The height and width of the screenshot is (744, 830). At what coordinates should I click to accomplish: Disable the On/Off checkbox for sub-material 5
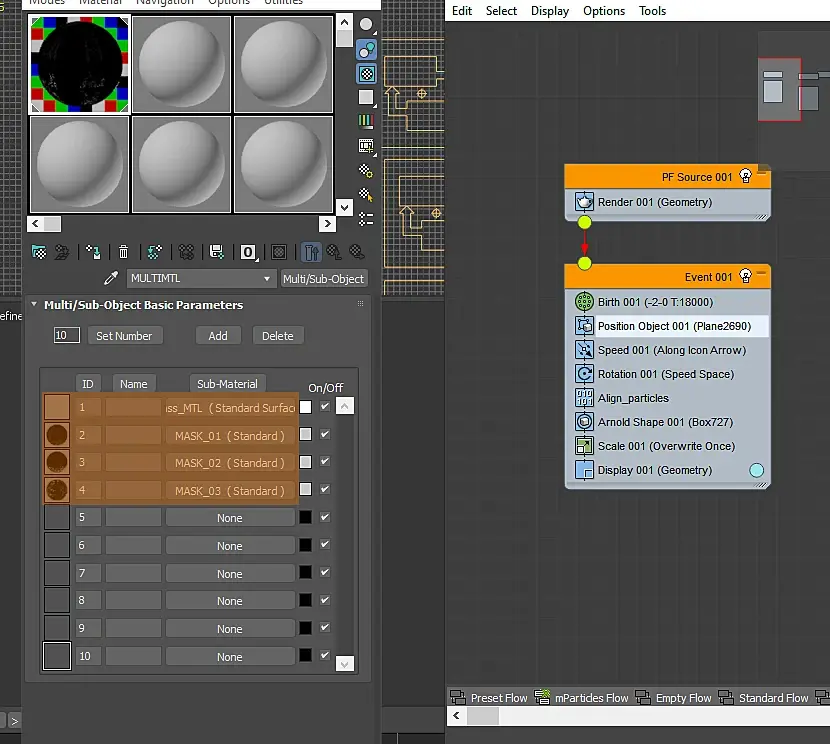(x=325, y=518)
